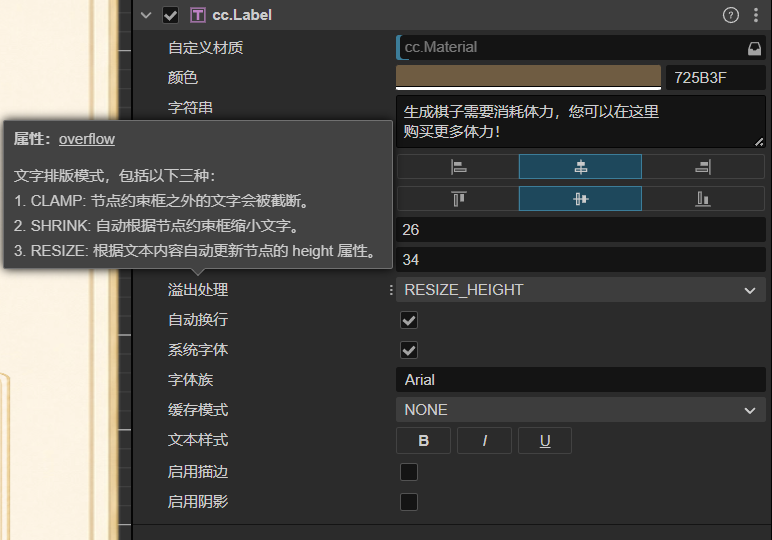772x540 pixels.
Task: Click the font family field Arial
Action: point(580,380)
